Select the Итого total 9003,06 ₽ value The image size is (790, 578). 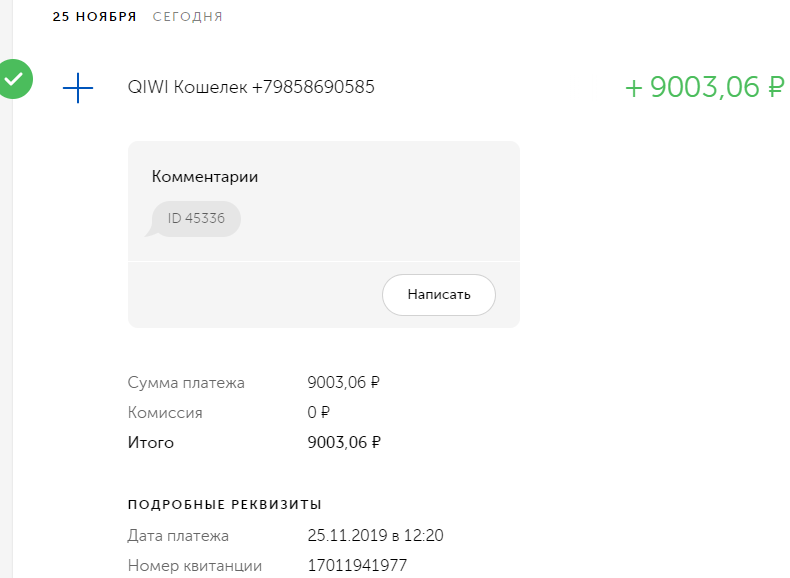pos(344,442)
